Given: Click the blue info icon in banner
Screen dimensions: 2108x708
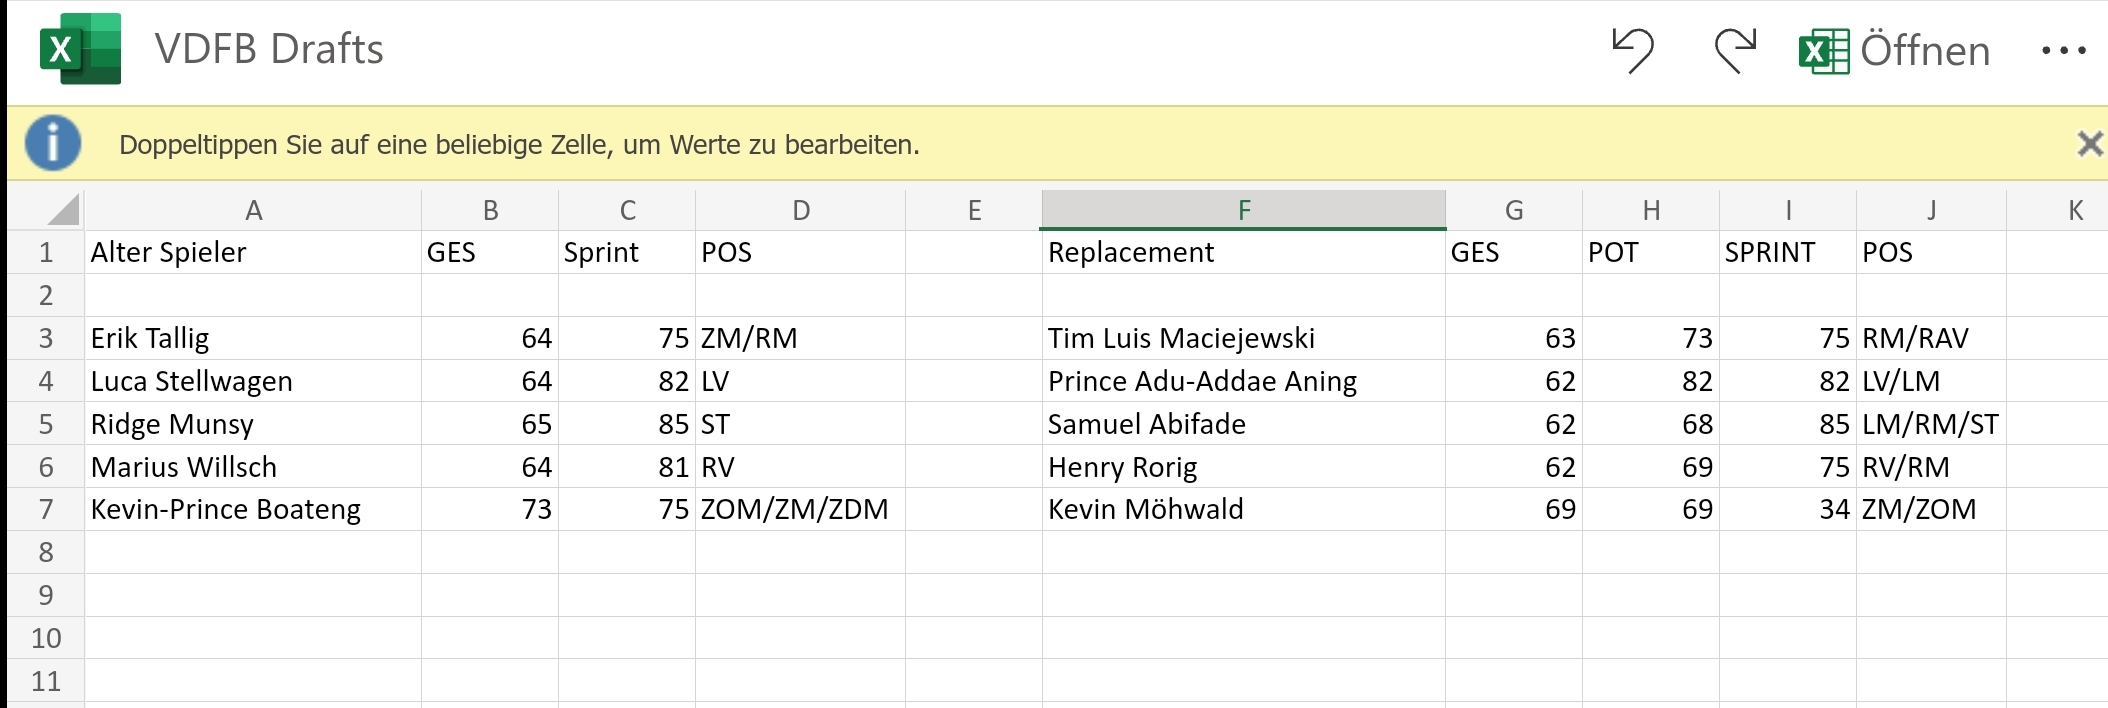Looking at the screenshot, I should pyautogui.click(x=53, y=143).
